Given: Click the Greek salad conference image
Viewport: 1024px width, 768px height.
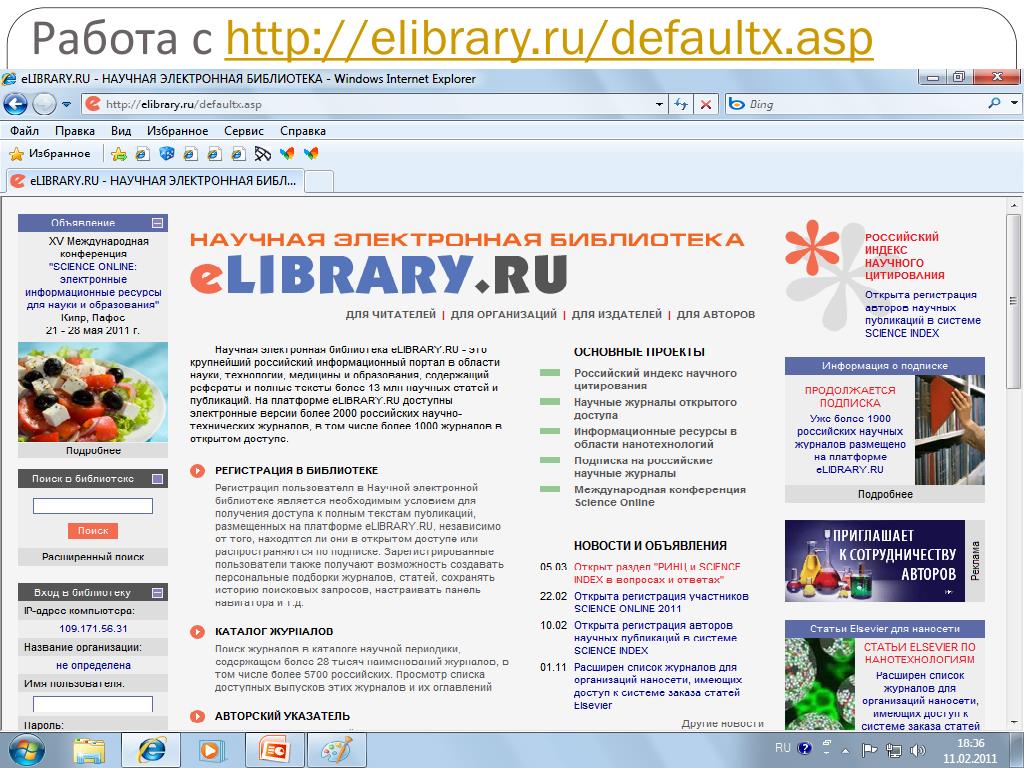Looking at the screenshot, I should click(93, 392).
